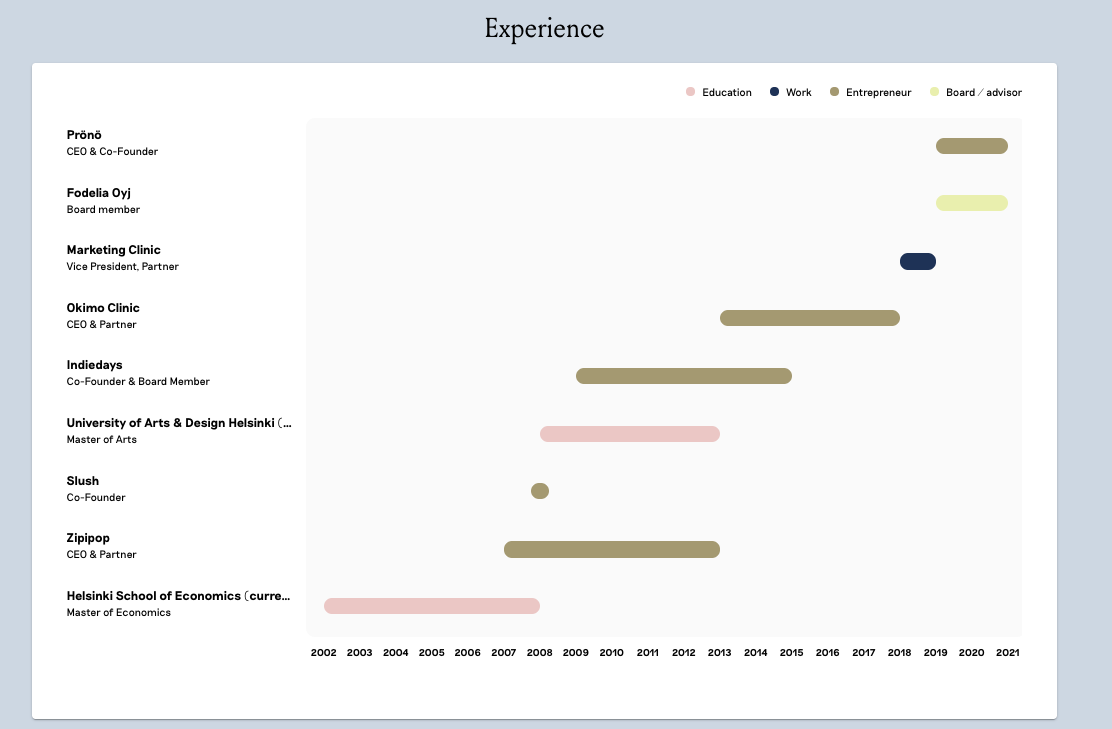Screen dimensions: 1112x729
Task: Click the Indiedays timeline bar
Action: point(683,376)
